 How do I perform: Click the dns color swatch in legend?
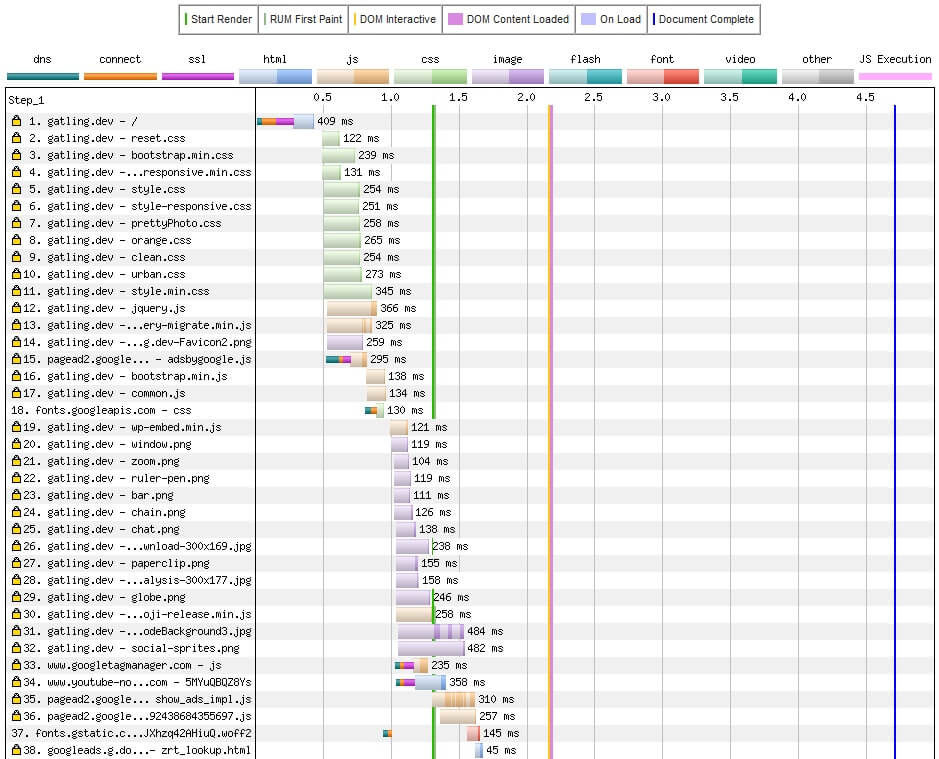[x=42, y=76]
